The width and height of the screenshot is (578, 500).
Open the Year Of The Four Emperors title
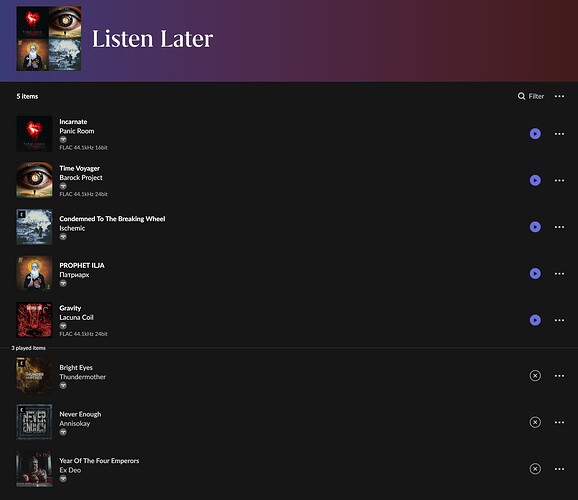click(x=99, y=461)
